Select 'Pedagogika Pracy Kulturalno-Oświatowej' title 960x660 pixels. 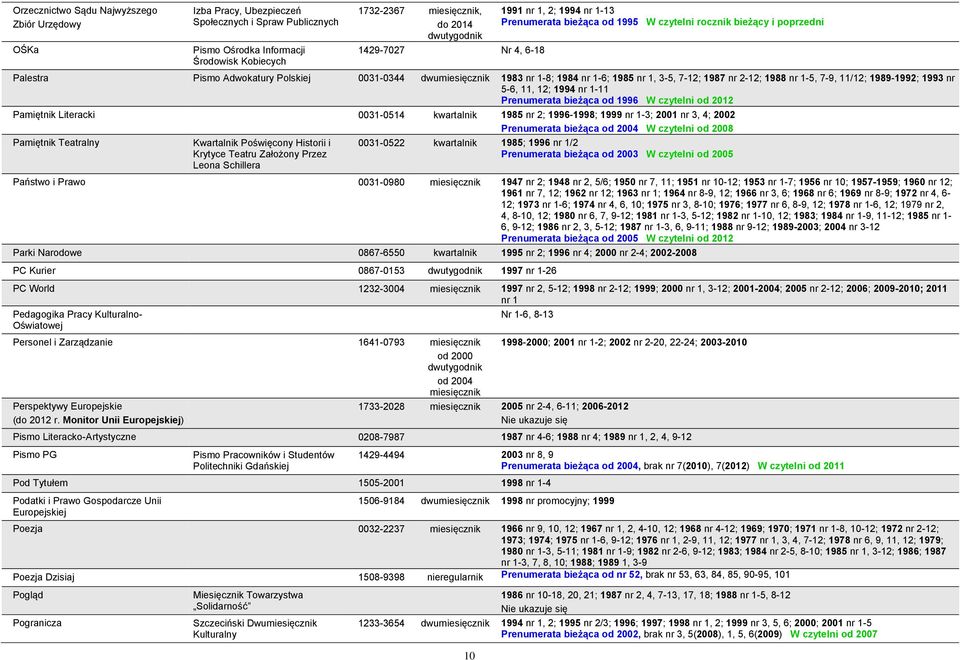coord(77,320)
